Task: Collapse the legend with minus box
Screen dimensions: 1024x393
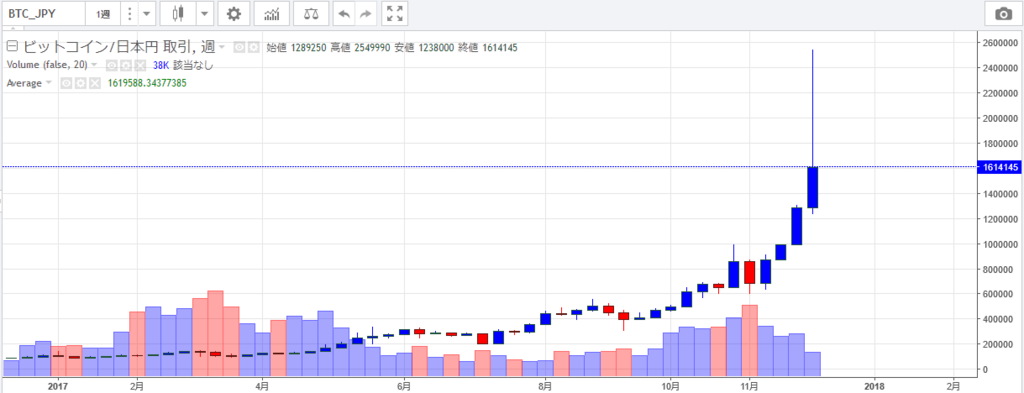Action: point(11,46)
